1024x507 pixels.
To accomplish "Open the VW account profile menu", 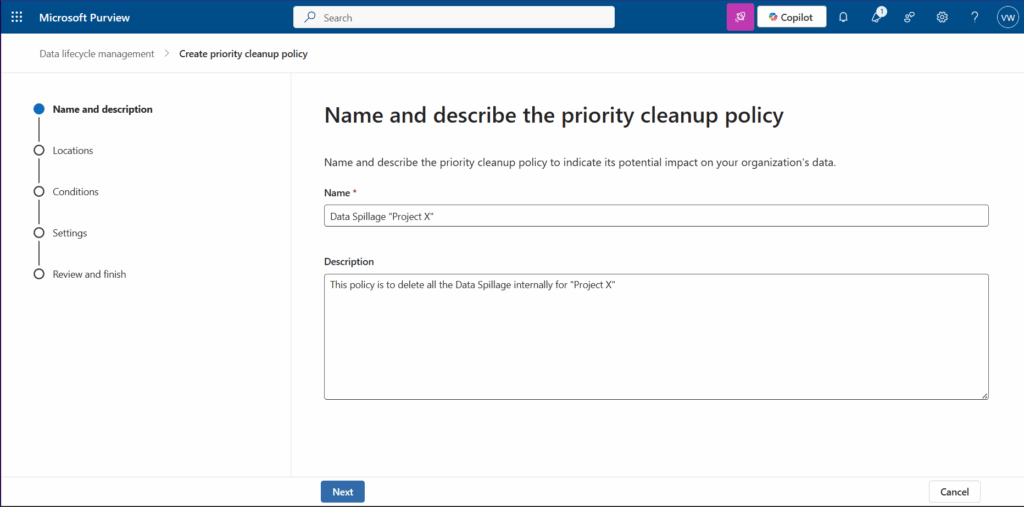I will 1007,17.
